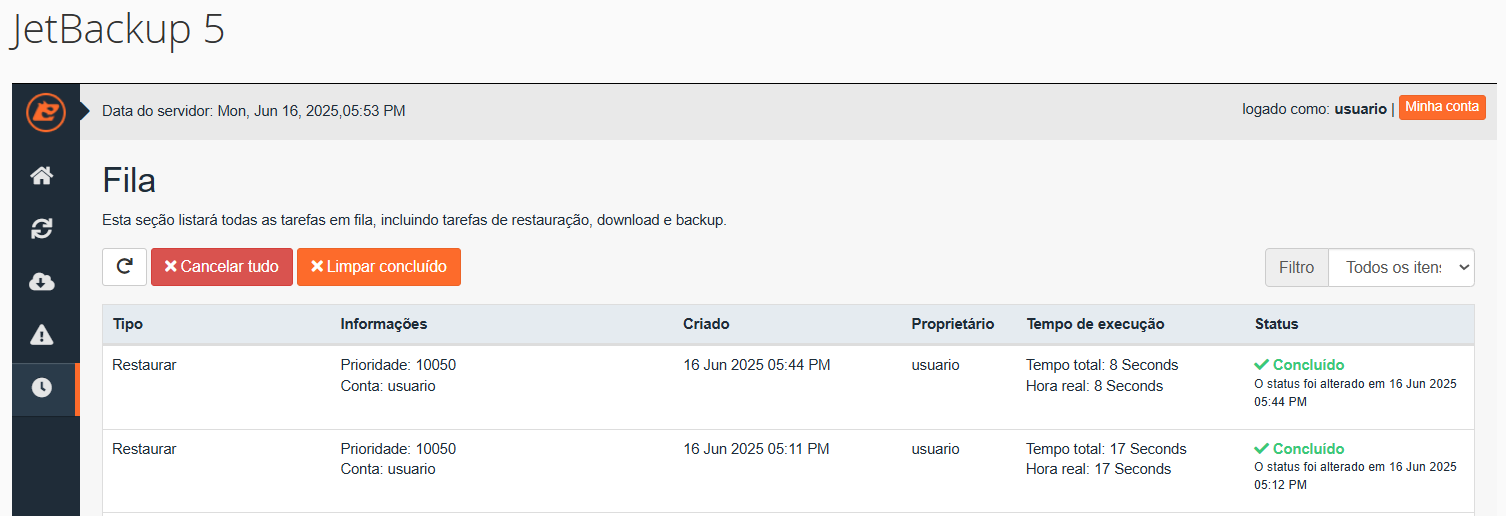Click the Criado column header
The height and width of the screenshot is (516, 1506).
point(706,324)
